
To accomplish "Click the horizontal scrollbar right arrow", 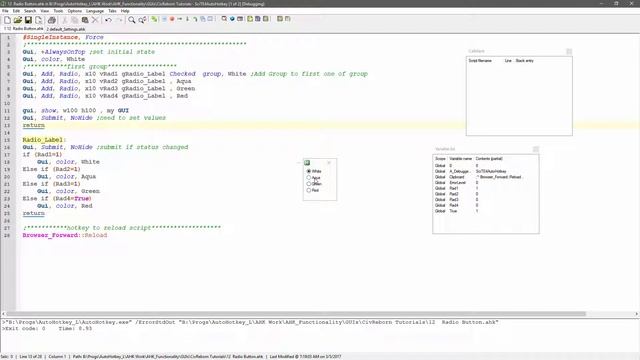I will point(636,314).
